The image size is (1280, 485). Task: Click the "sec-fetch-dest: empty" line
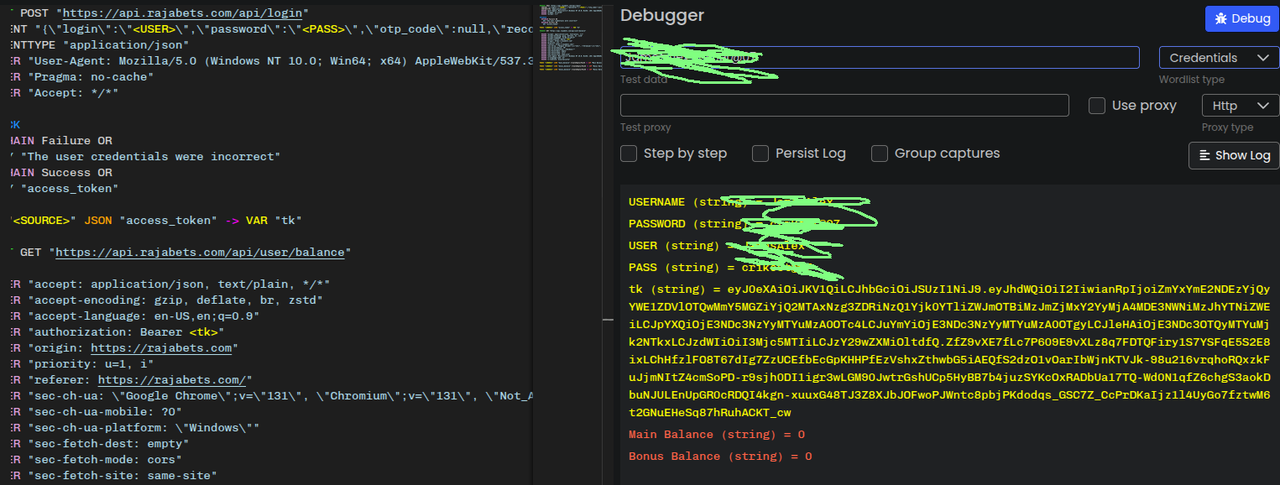(100, 443)
